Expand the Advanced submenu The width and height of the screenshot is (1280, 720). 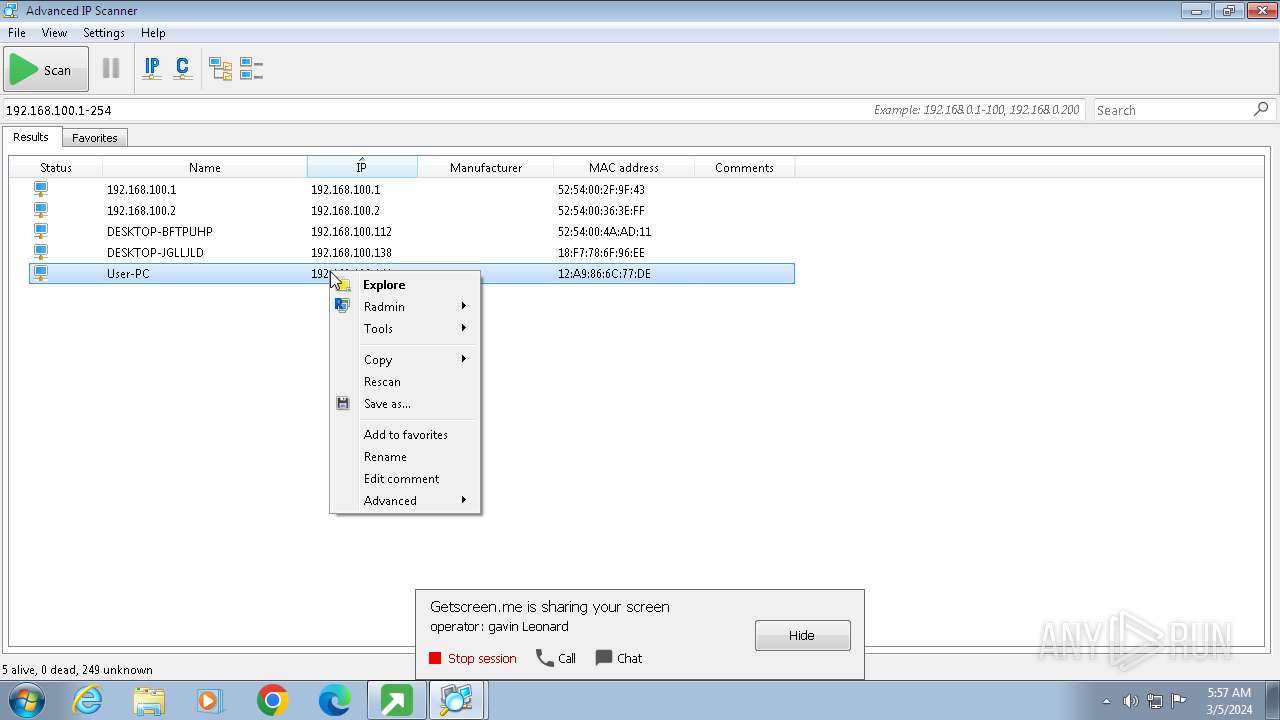(405, 501)
